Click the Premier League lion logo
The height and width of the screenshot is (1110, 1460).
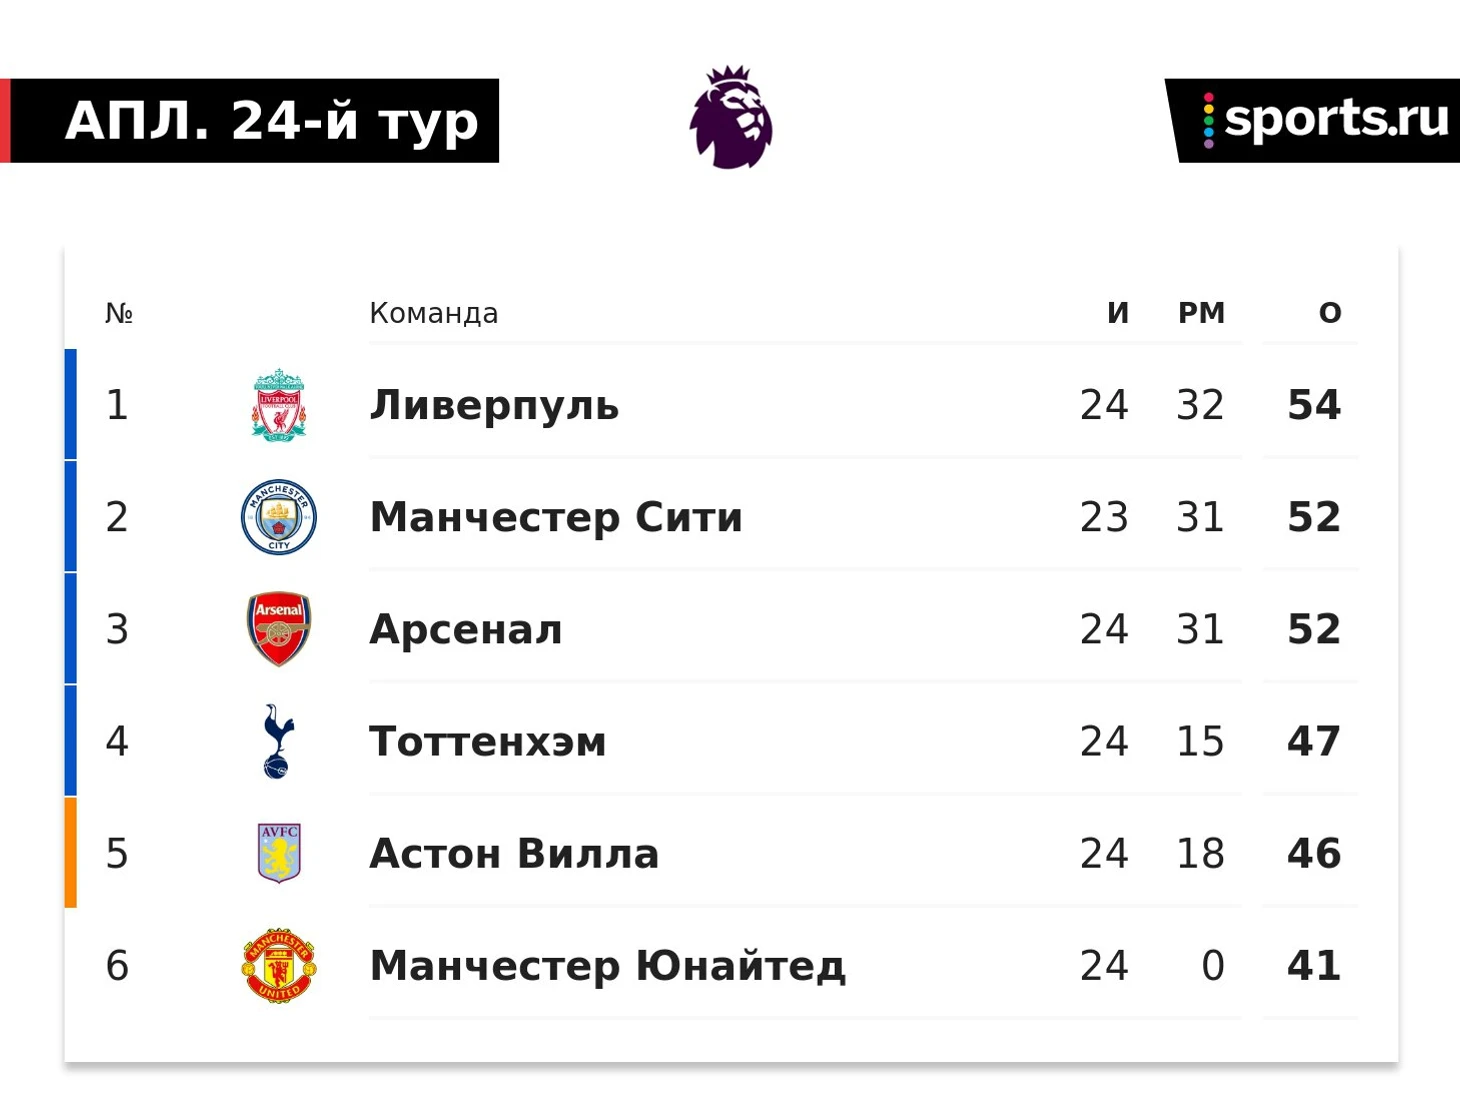pos(731,117)
